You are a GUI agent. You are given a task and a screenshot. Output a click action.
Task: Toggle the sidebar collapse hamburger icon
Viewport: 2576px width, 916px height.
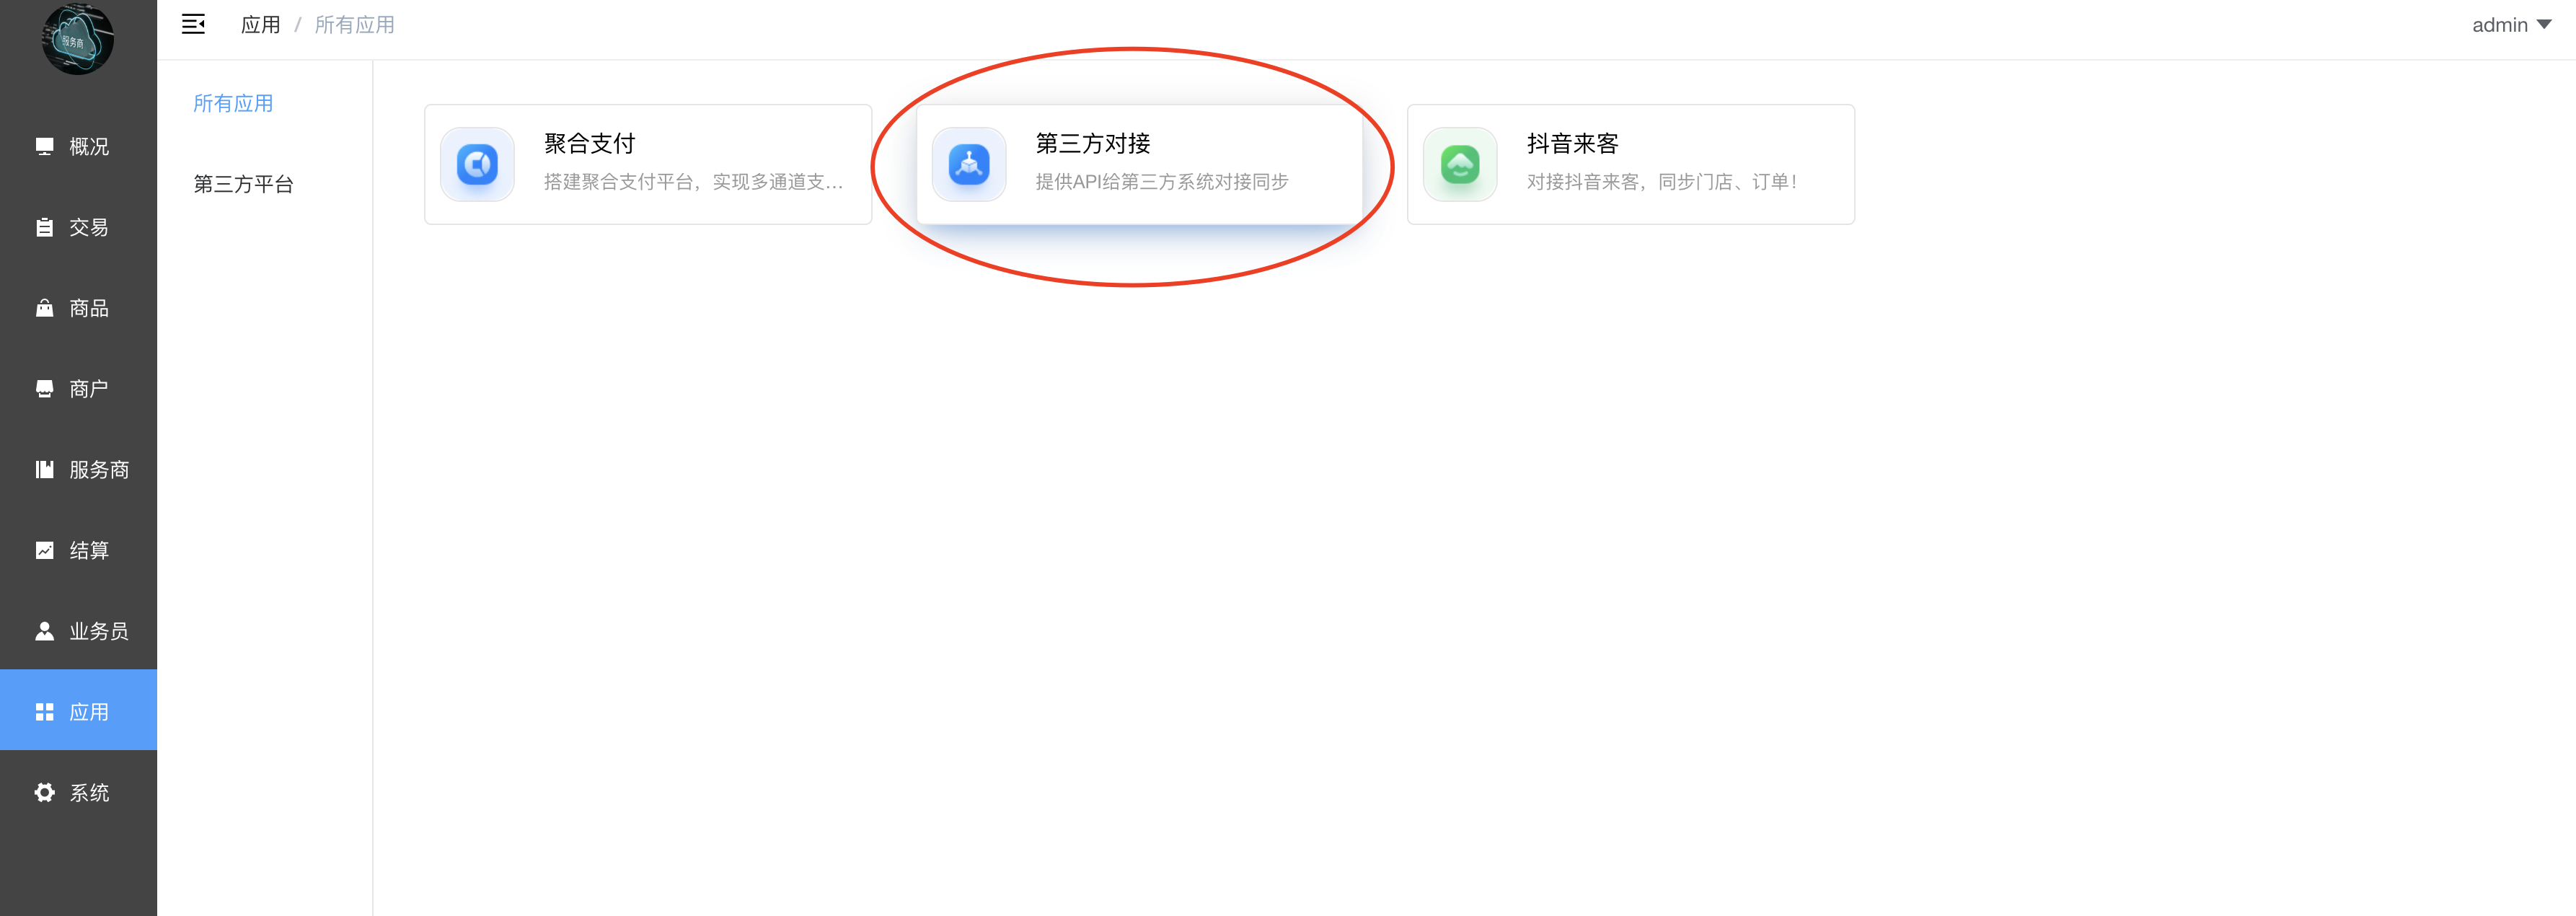tap(193, 25)
